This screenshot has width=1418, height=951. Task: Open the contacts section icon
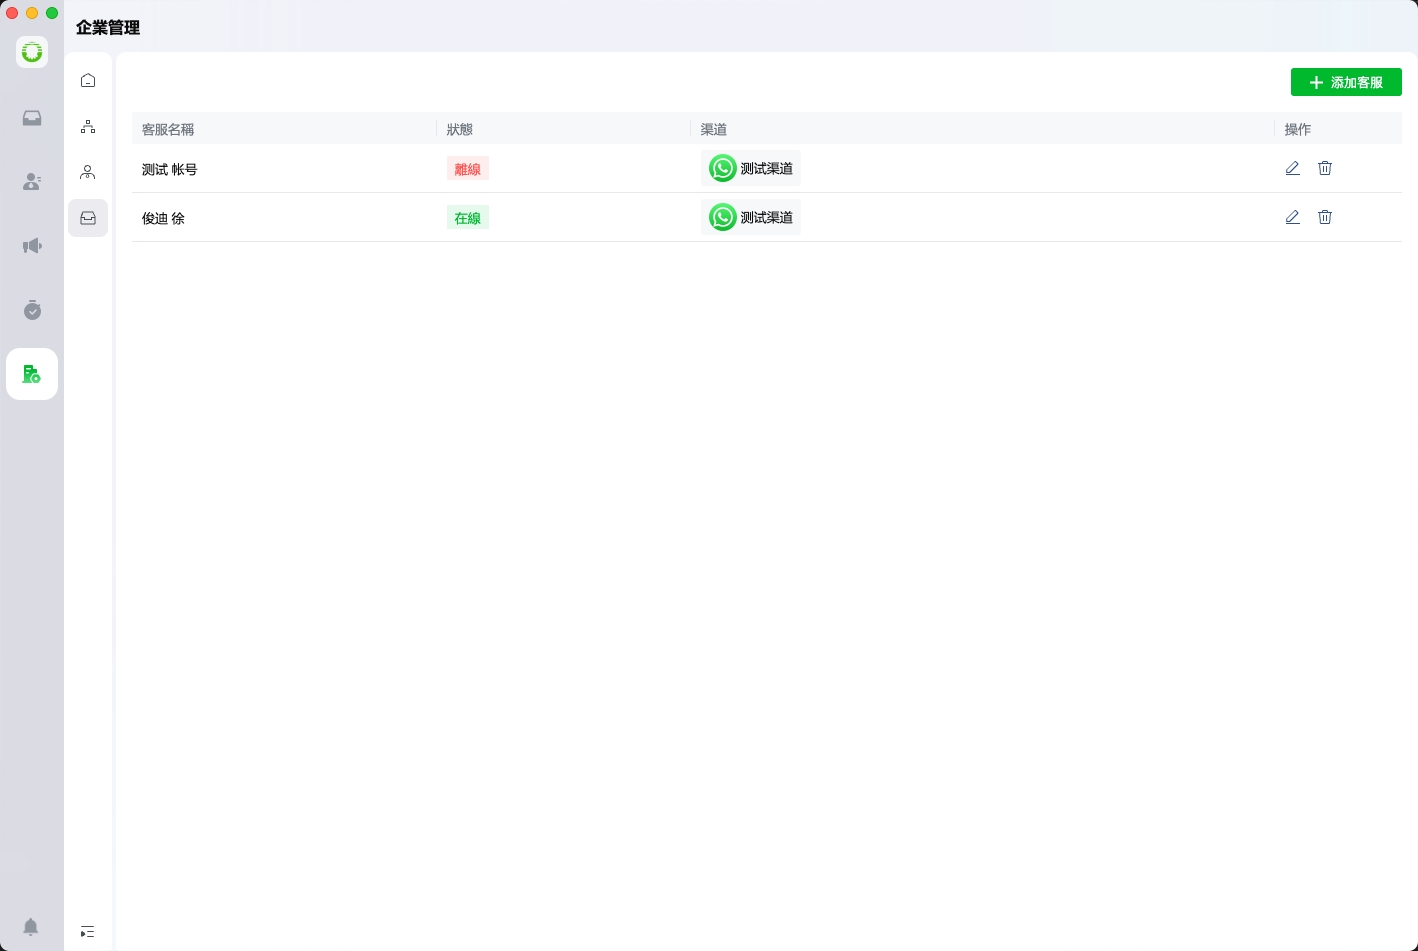[x=32, y=182]
